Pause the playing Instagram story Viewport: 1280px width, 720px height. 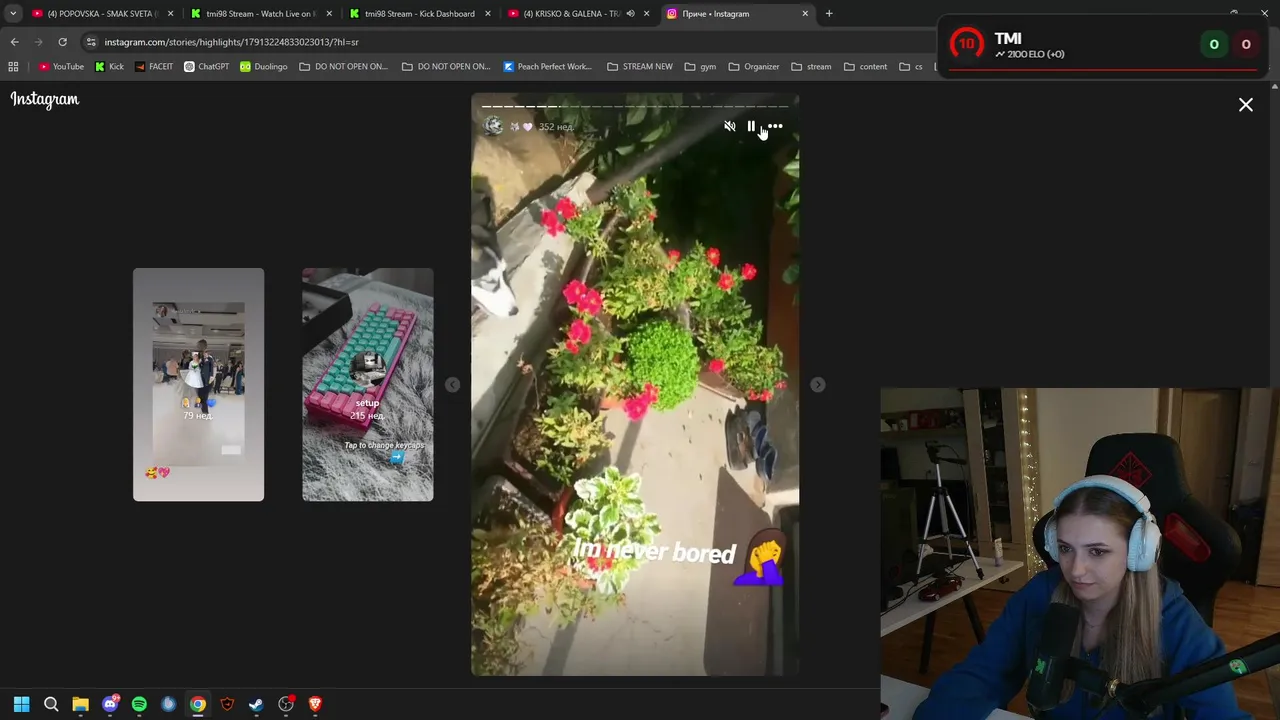coord(751,126)
